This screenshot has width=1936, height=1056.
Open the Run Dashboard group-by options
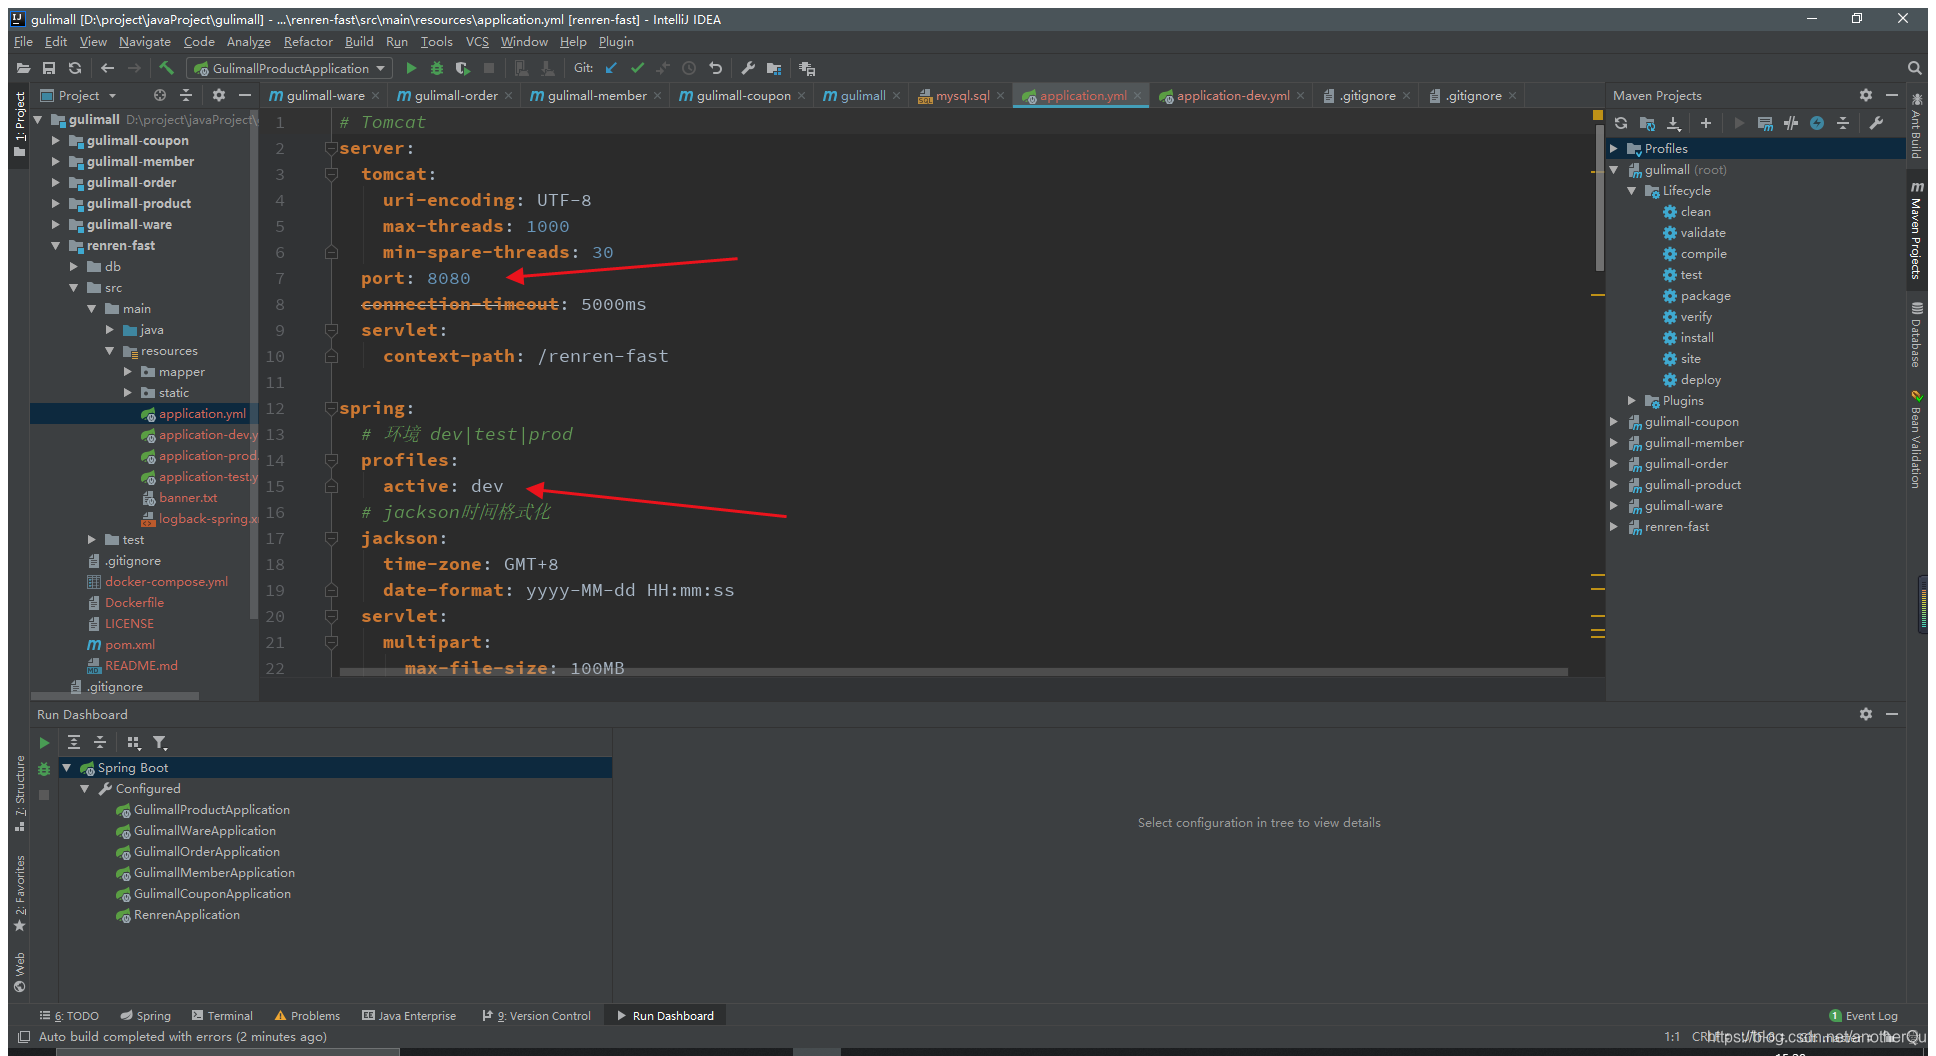pyautogui.click(x=133, y=742)
